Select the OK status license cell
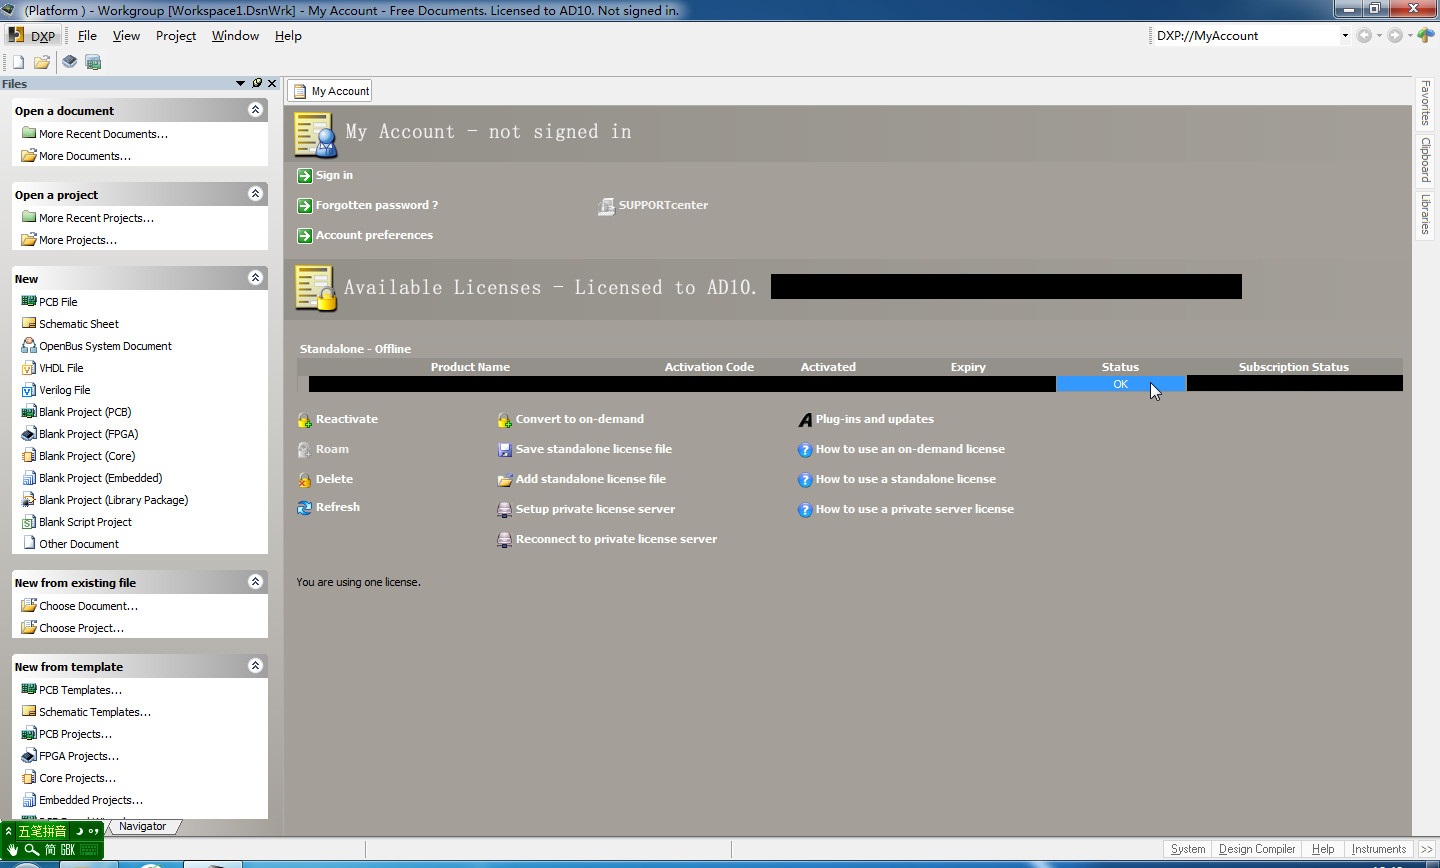The height and width of the screenshot is (868, 1440). 1120,384
